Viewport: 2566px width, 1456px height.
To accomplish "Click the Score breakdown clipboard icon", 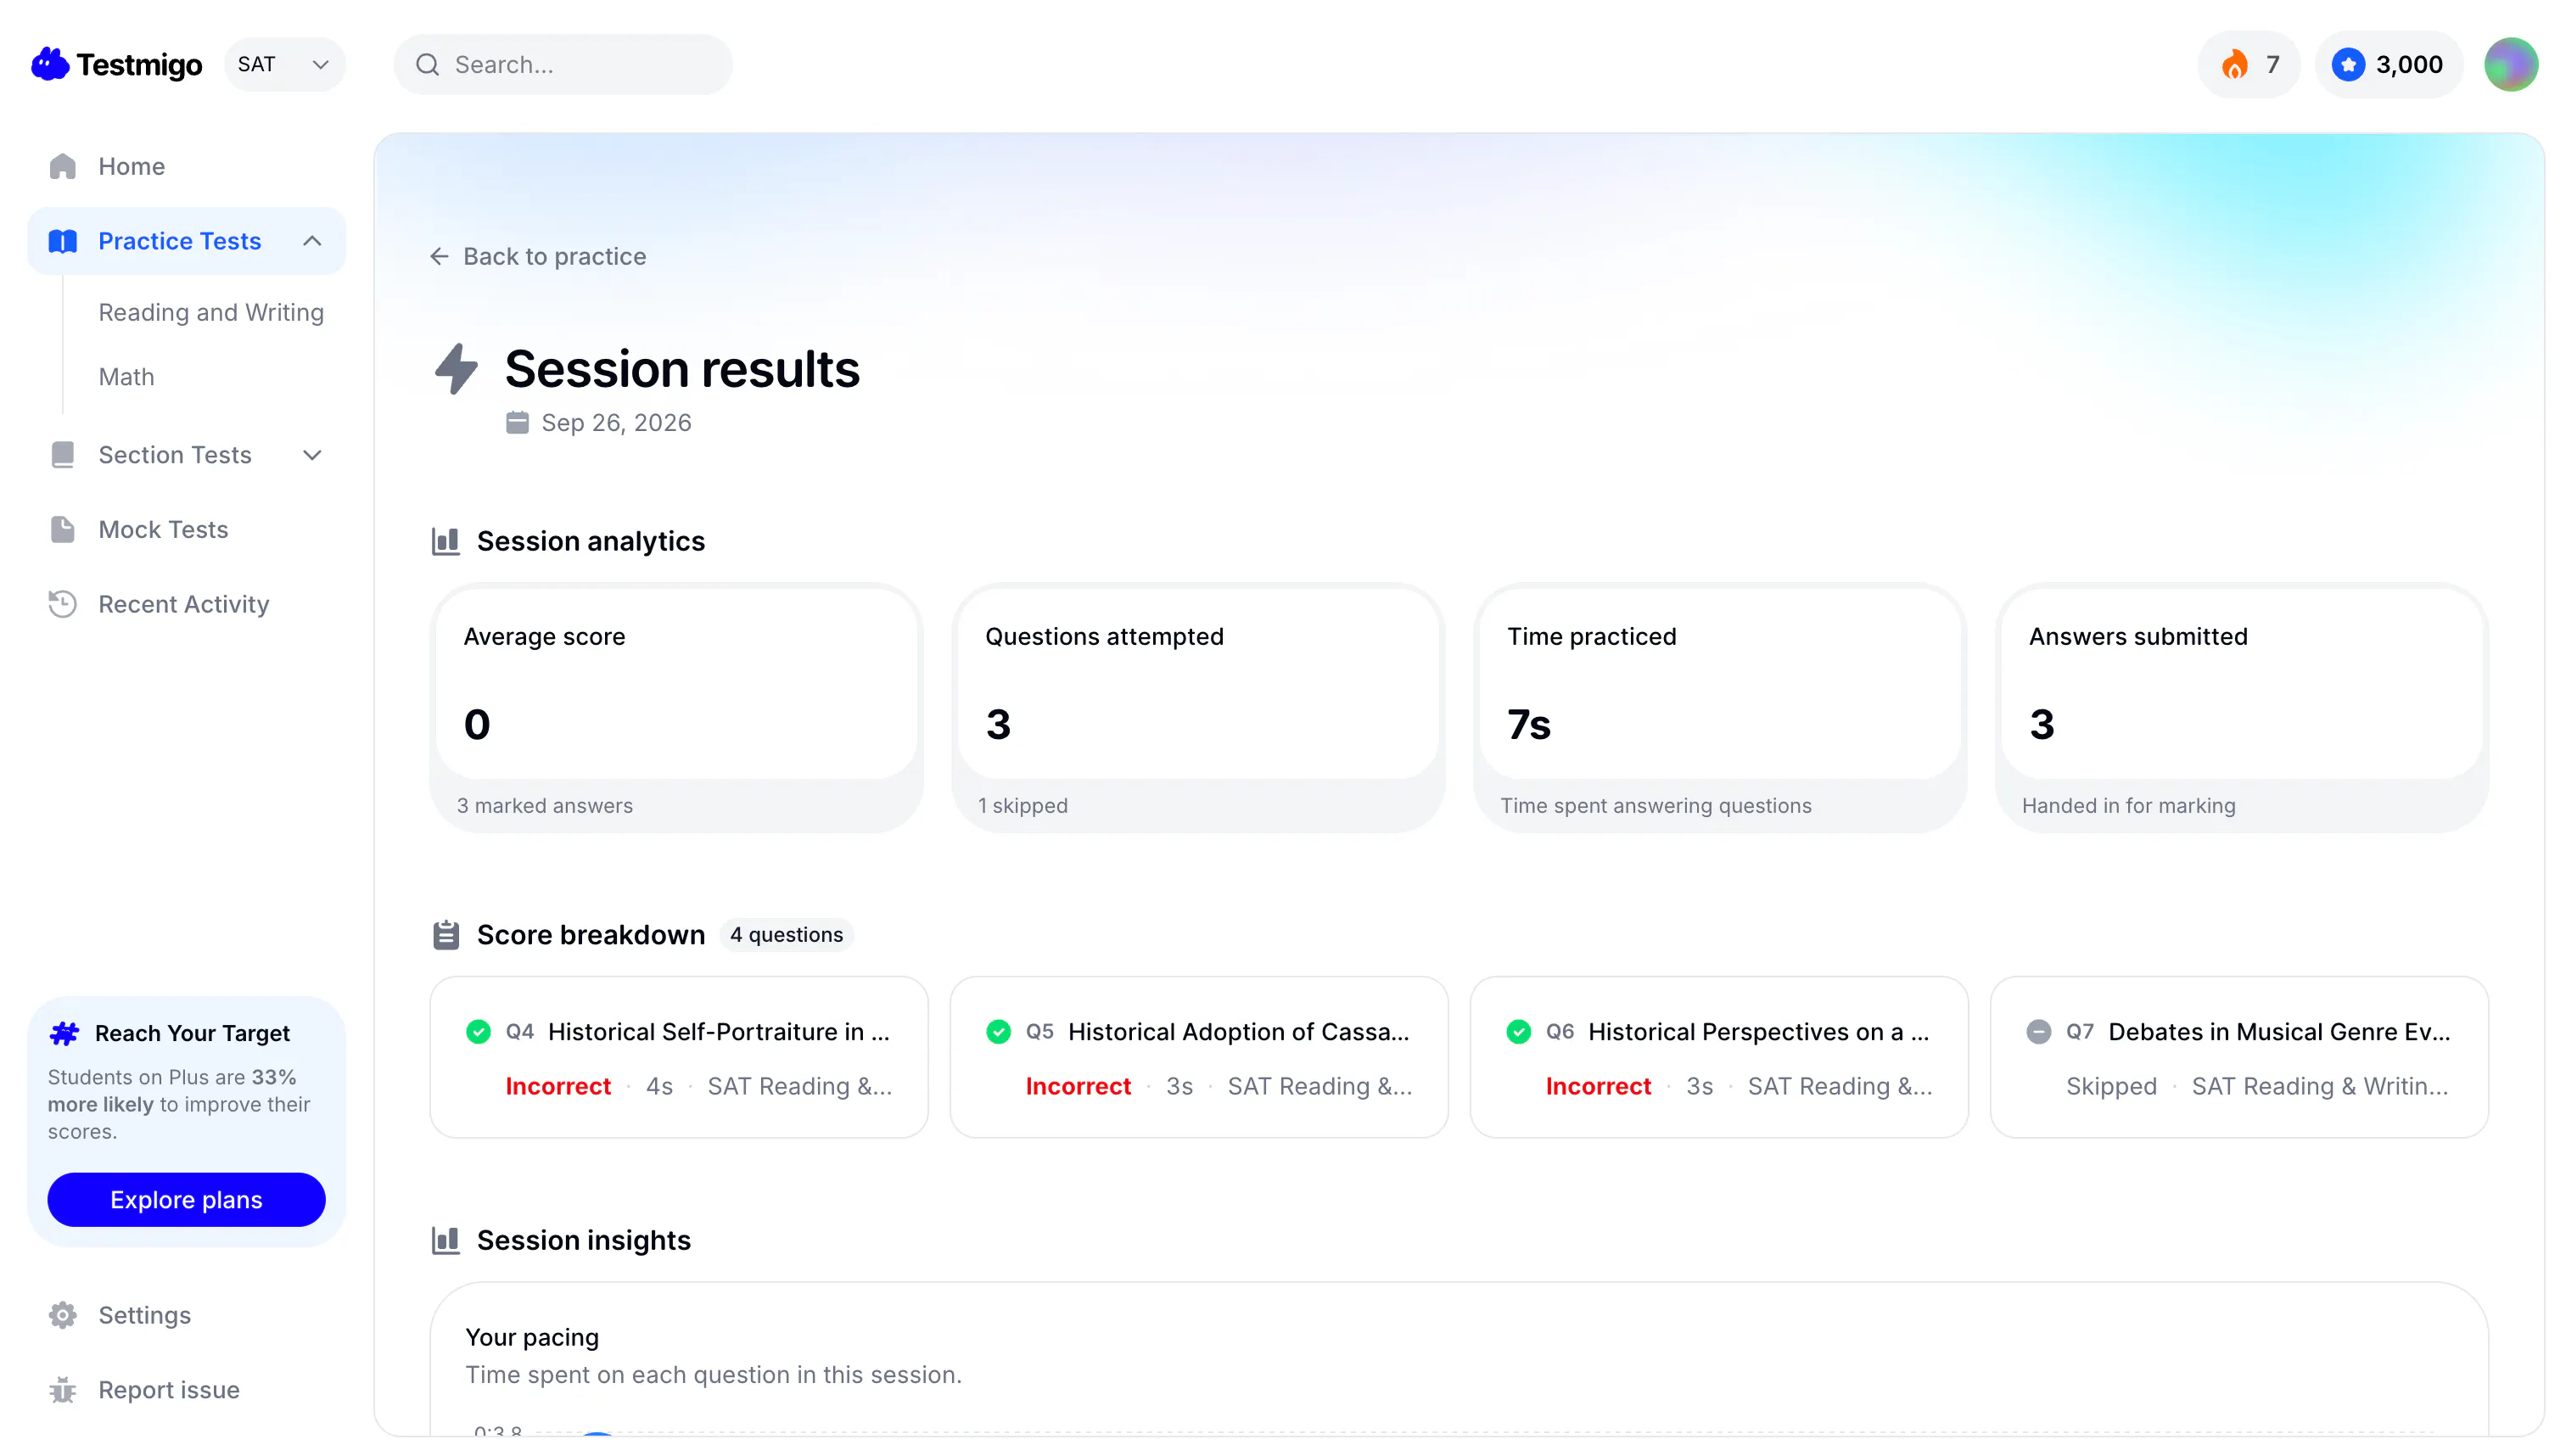I will coord(446,935).
